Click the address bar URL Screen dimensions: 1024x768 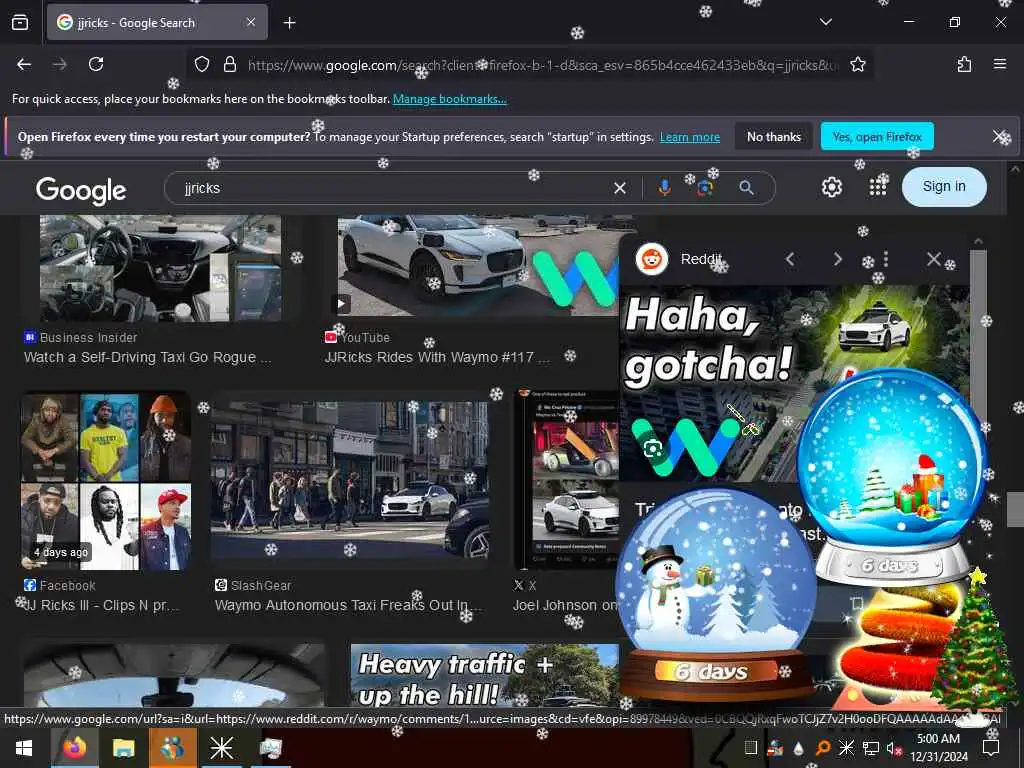[x=542, y=65]
